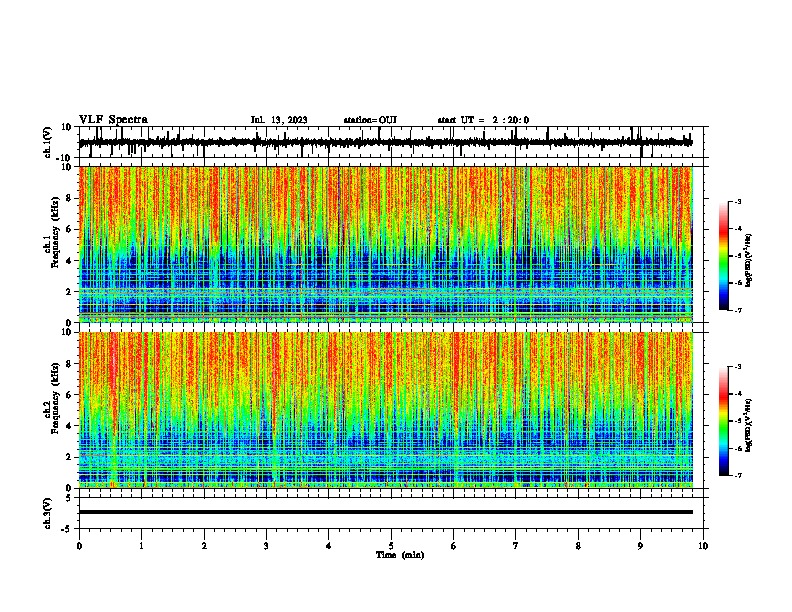Click the "start UT = 2:20:0" text
This screenshot has height=612, width=792.
tap(483, 120)
